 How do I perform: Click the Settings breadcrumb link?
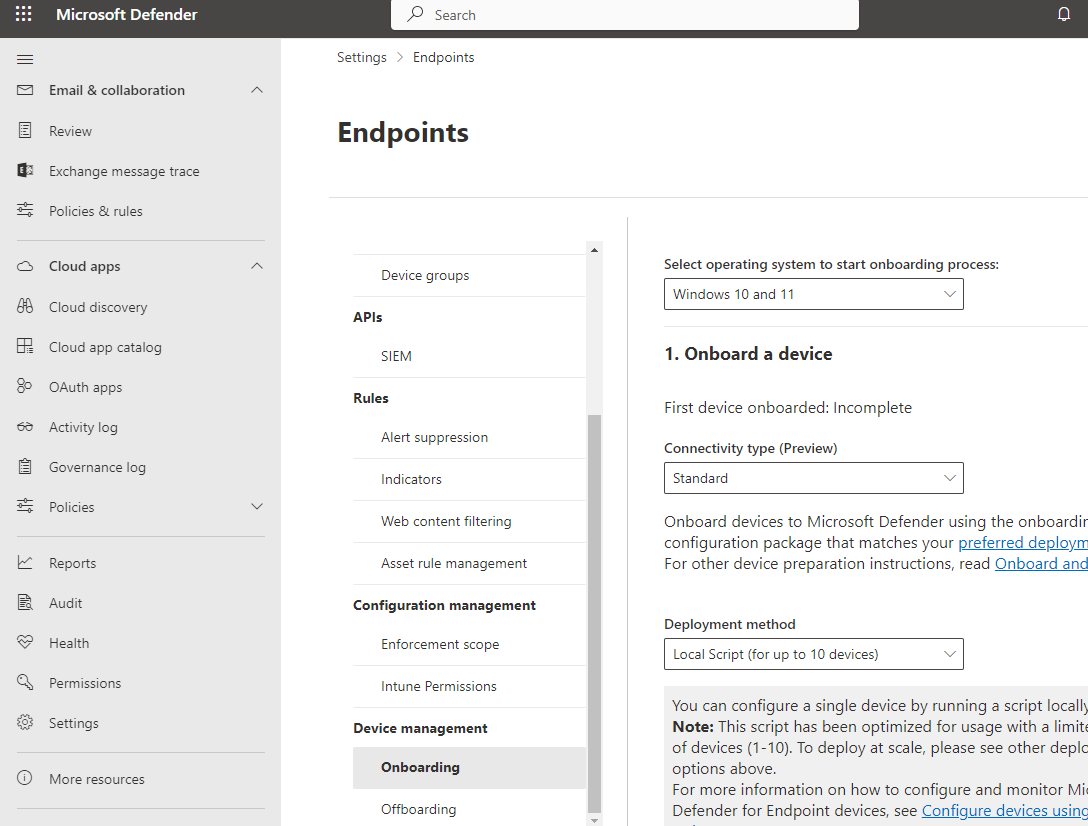(x=362, y=58)
